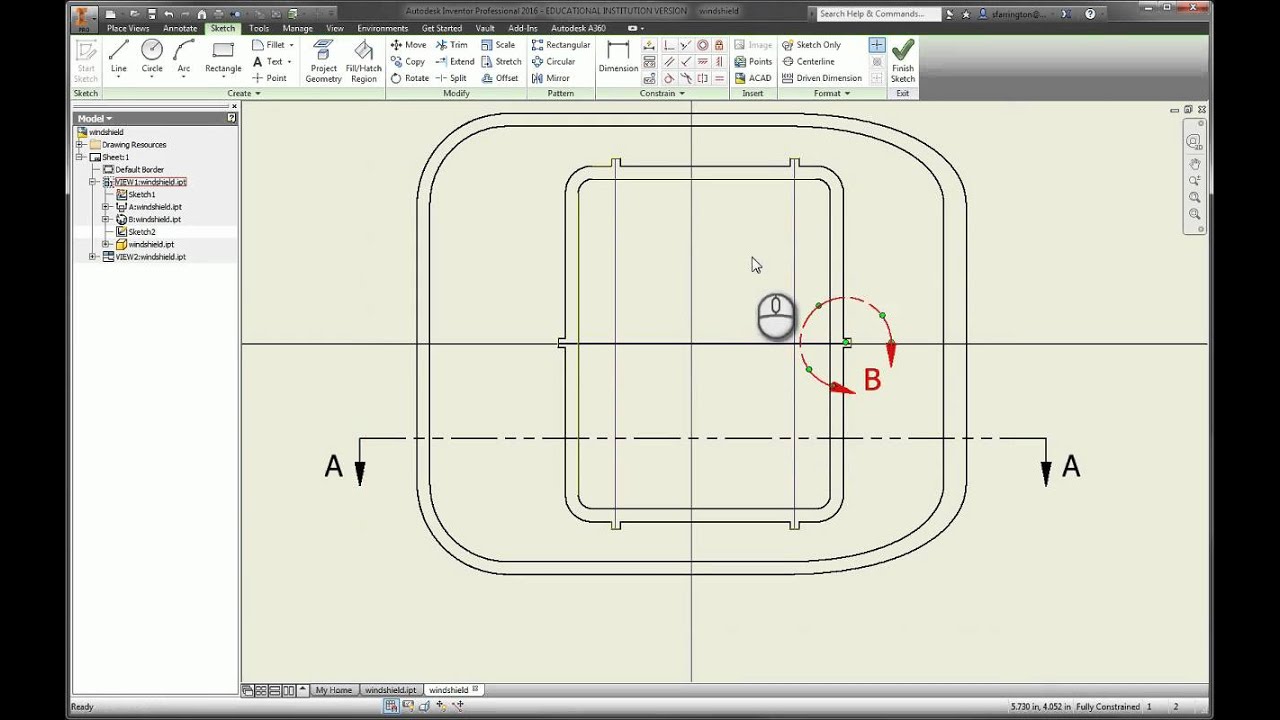Click the Project Geometry icon
Screen dimensions: 1280x720
(x=323, y=61)
